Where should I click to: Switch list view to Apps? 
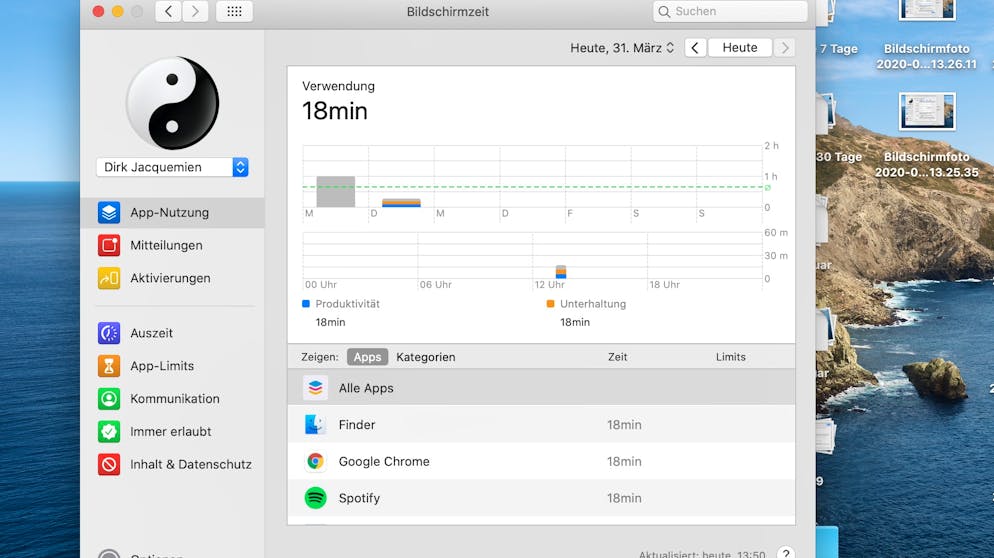click(x=367, y=357)
